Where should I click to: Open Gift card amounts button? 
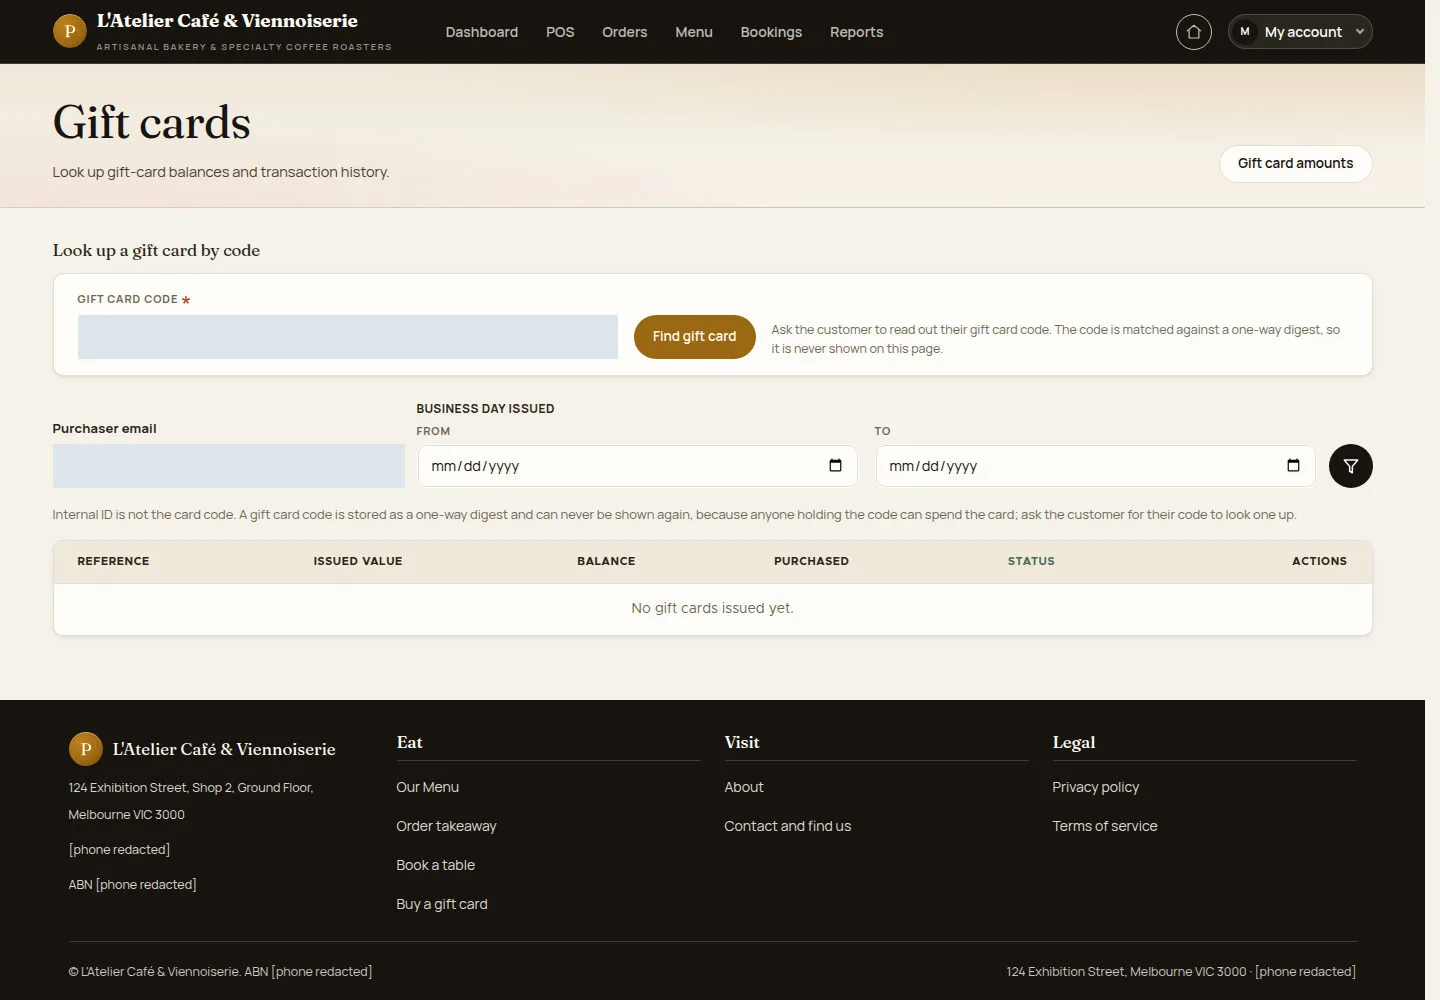[1295, 164]
